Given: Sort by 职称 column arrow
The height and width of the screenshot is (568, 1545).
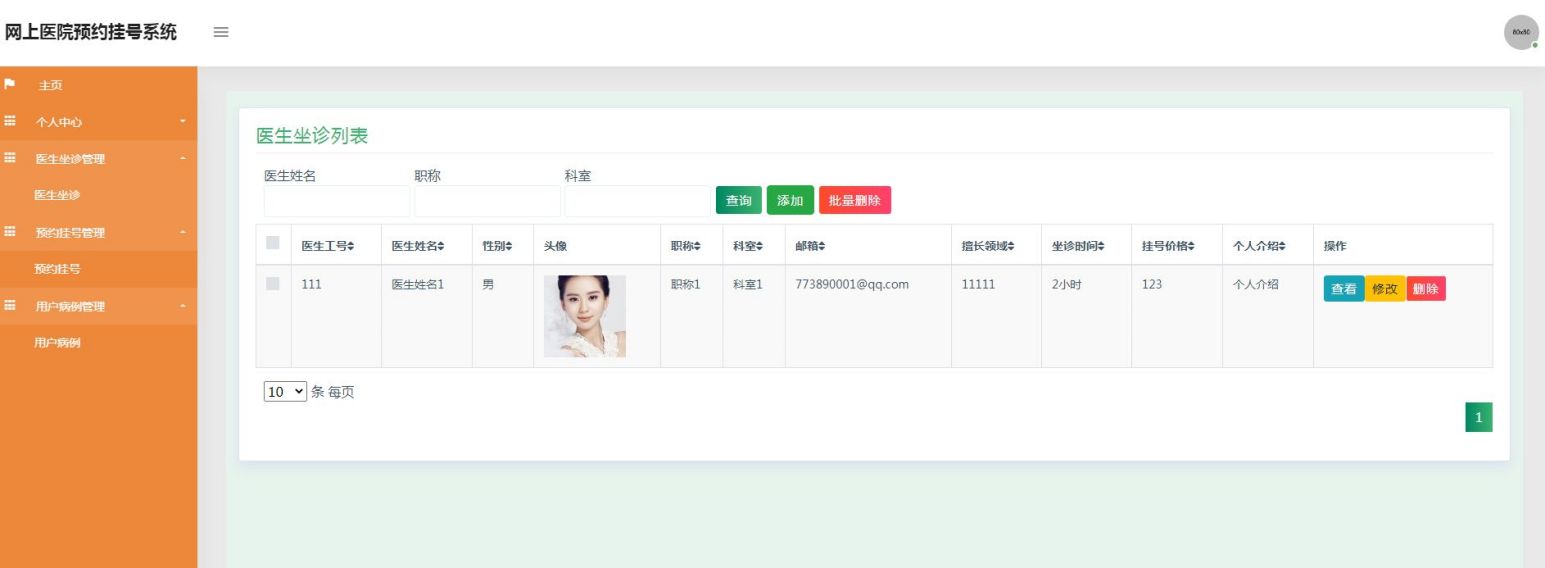Looking at the screenshot, I should (x=697, y=246).
